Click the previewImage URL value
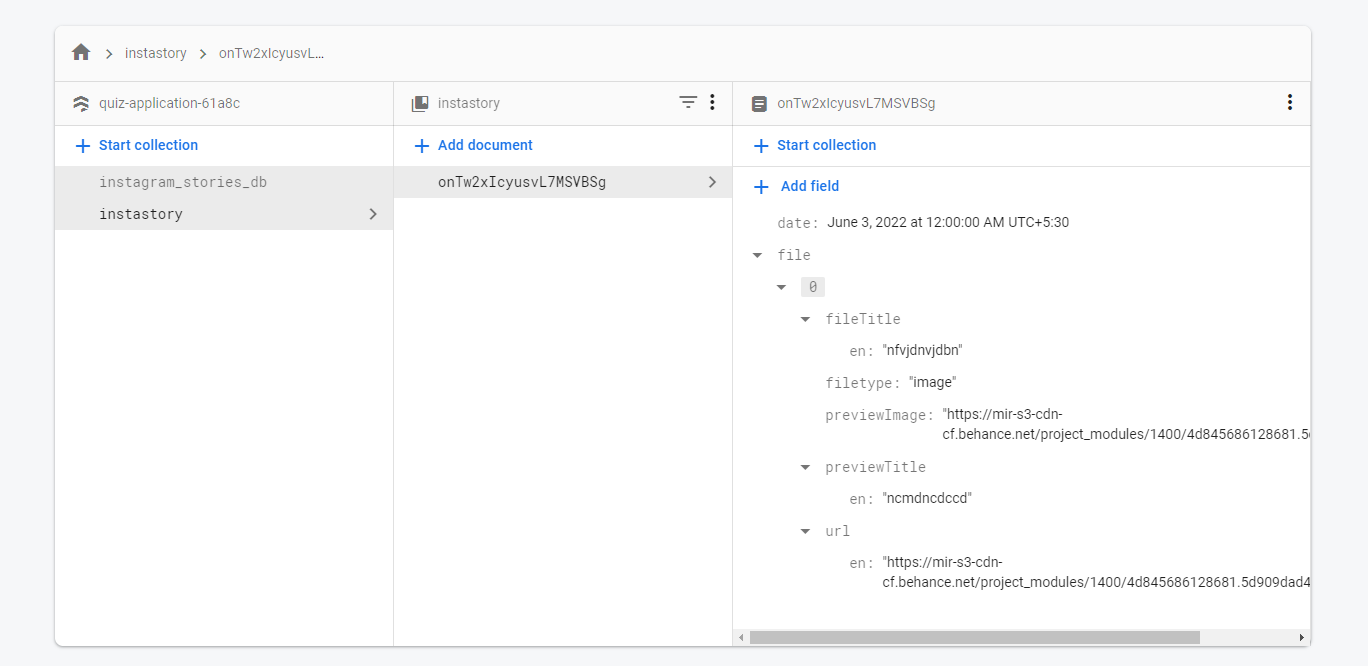This screenshot has width=1368, height=666. click(x=1126, y=425)
